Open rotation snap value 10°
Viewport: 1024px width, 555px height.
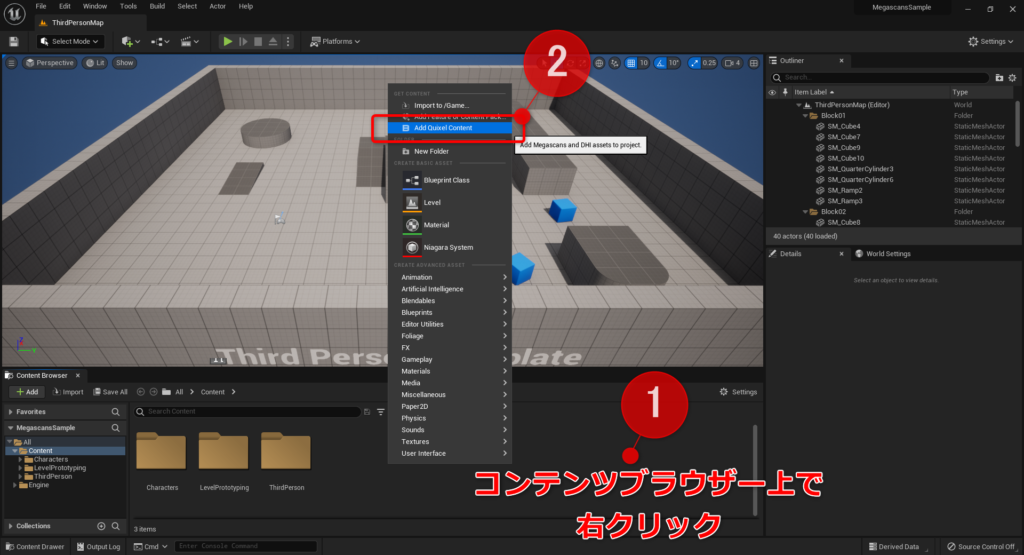(673, 63)
